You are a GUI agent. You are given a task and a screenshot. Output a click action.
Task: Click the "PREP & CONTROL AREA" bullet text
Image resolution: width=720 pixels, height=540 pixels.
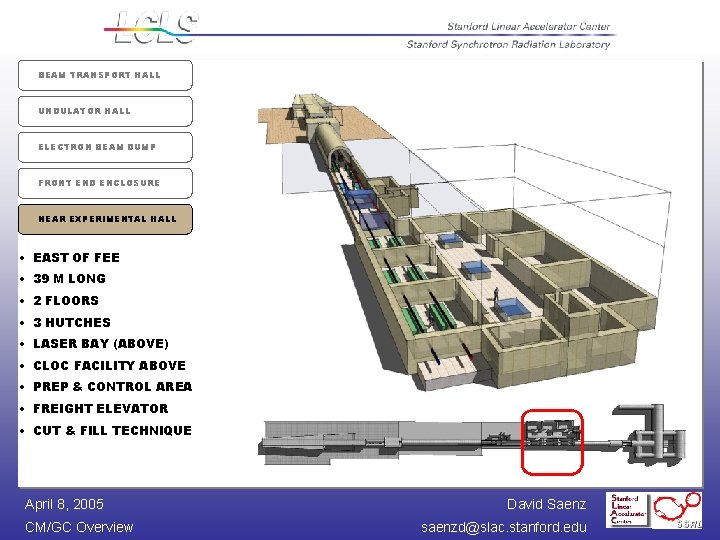(x=112, y=387)
